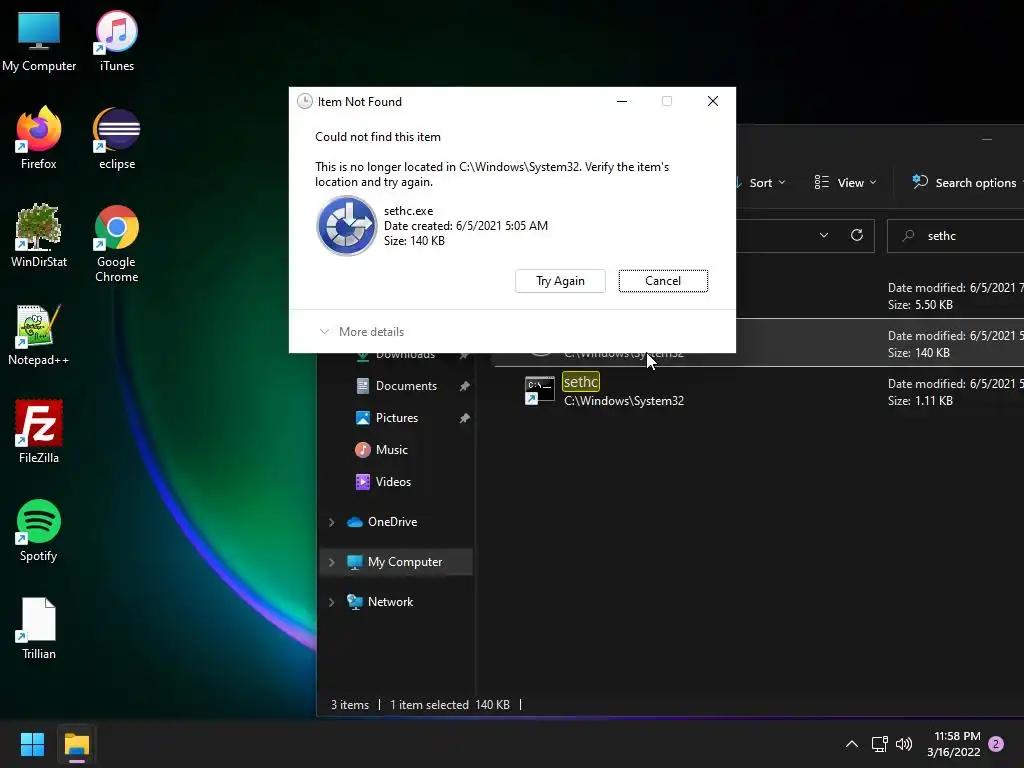Expand OneDrive tree node
This screenshot has width=1024, height=768.
coord(331,522)
